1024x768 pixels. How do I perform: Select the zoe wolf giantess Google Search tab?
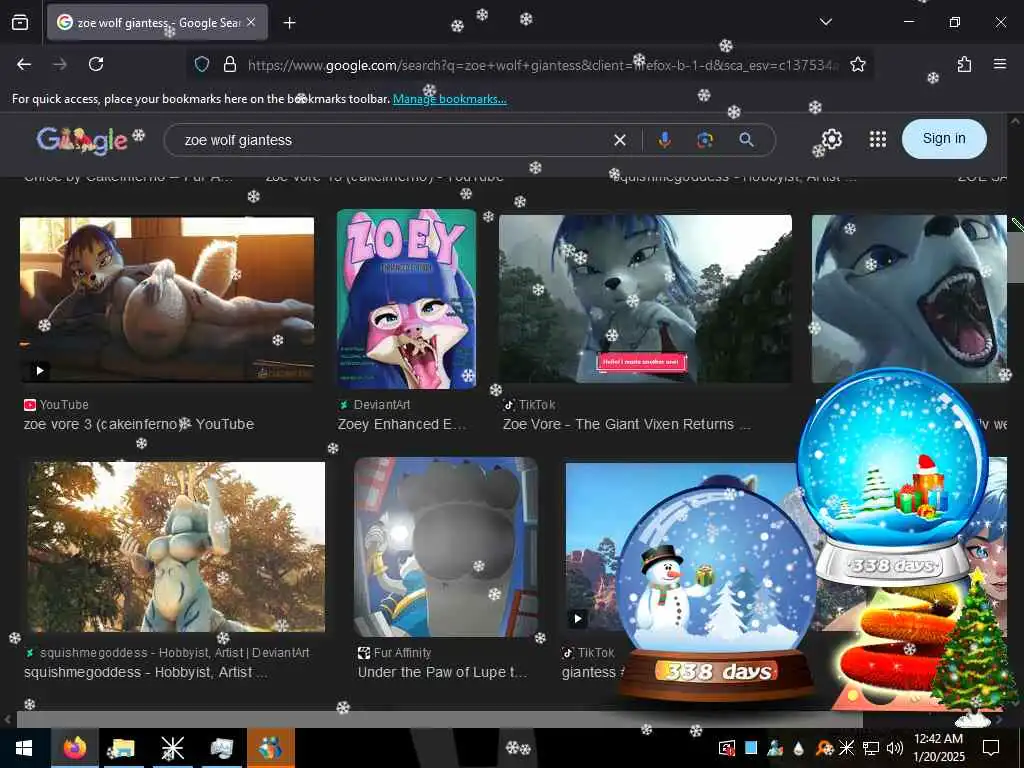[x=157, y=23]
